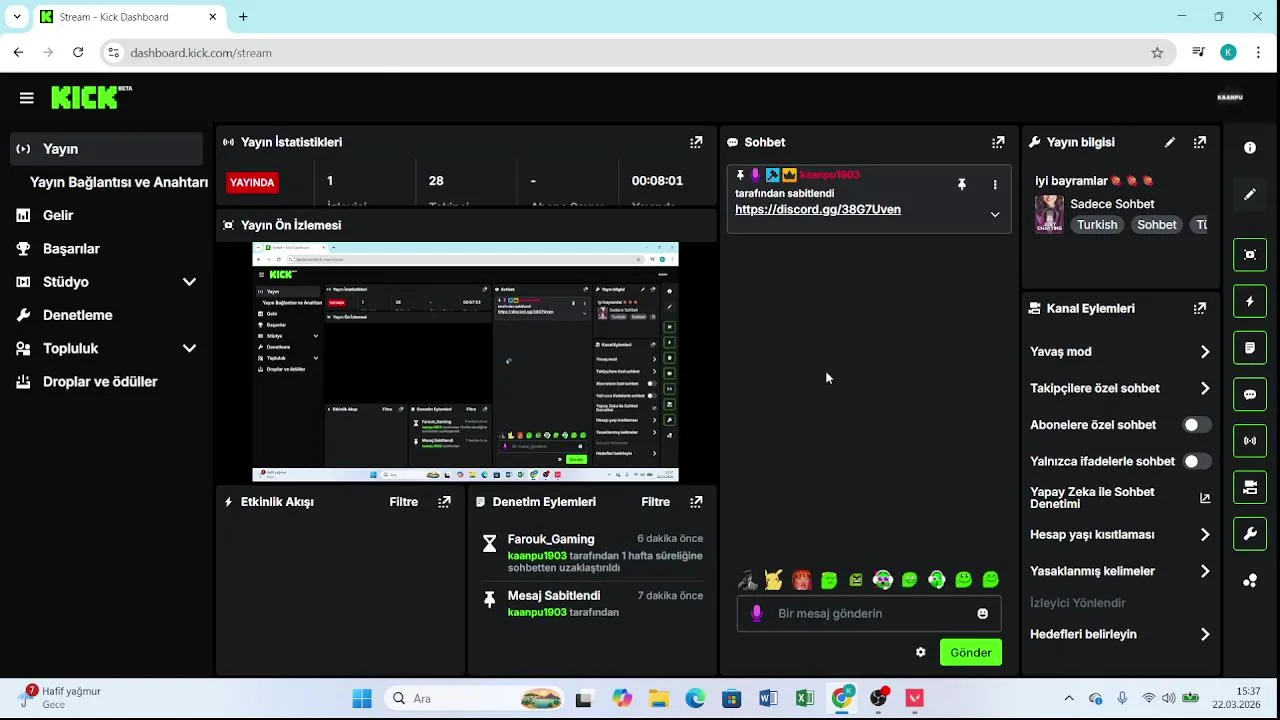Open the hamburger menu next to Kick logo
The image size is (1280, 720).
26,97
